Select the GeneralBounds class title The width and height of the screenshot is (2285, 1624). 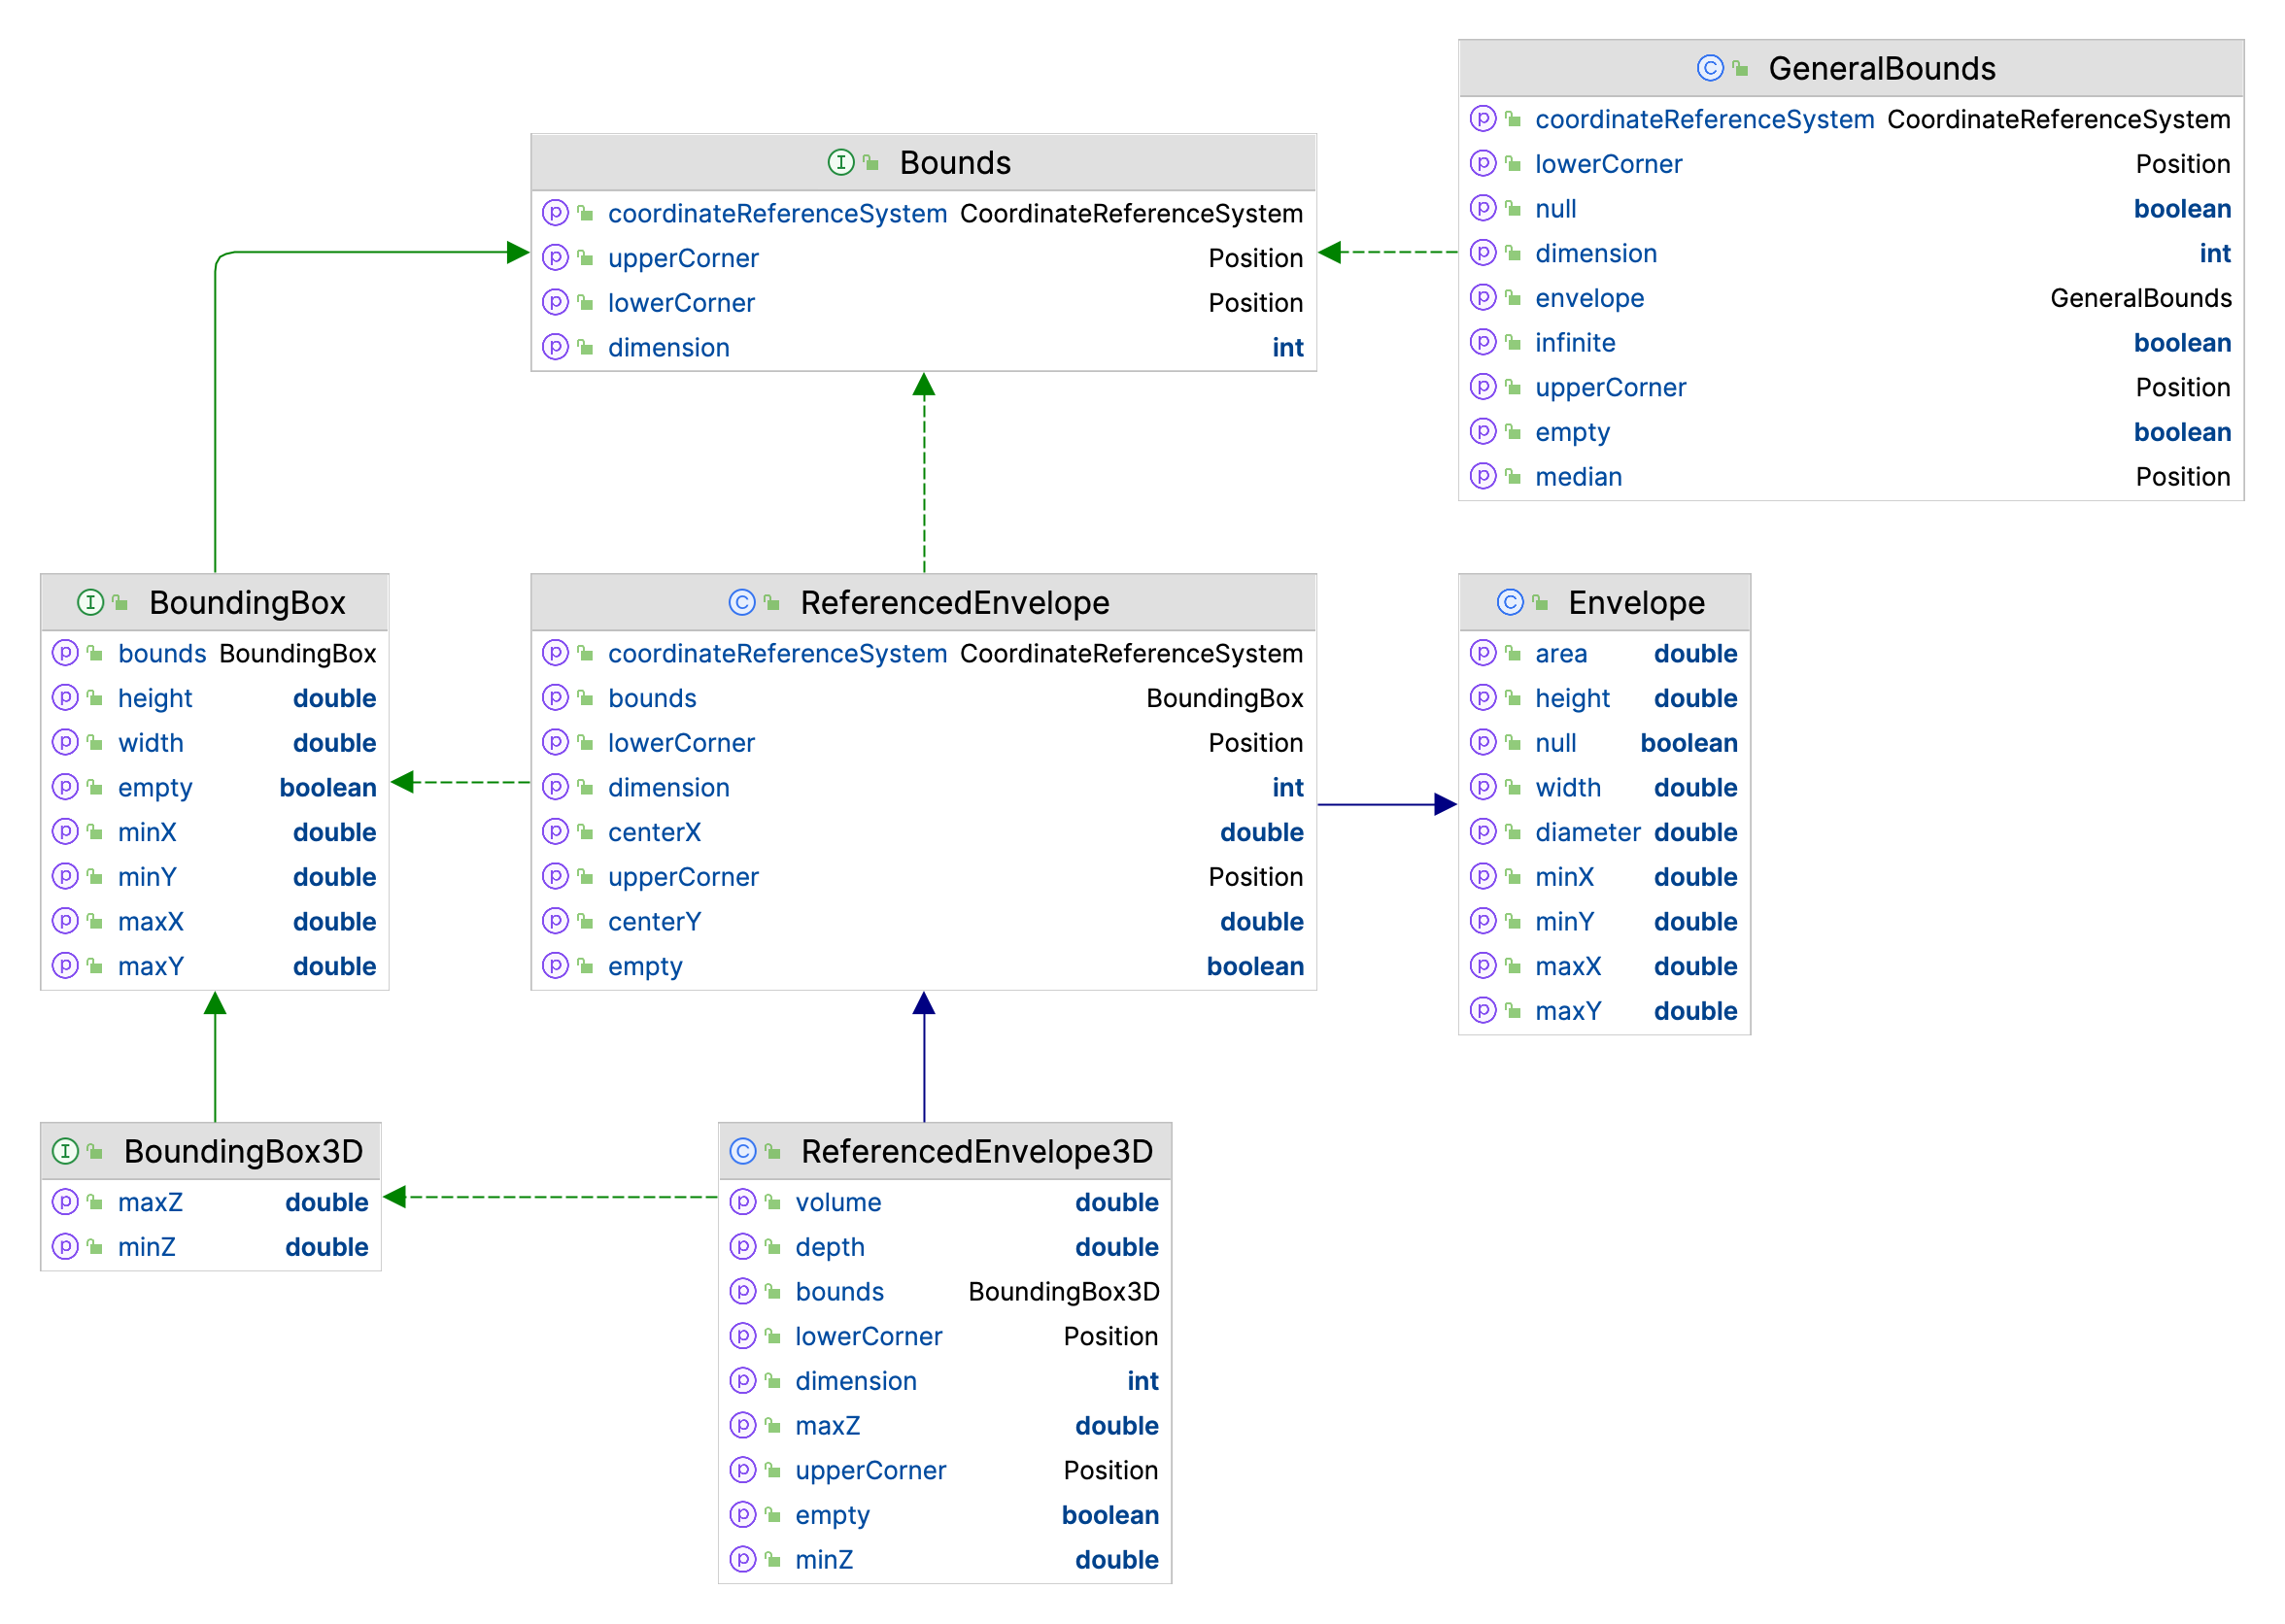(x=1882, y=68)
